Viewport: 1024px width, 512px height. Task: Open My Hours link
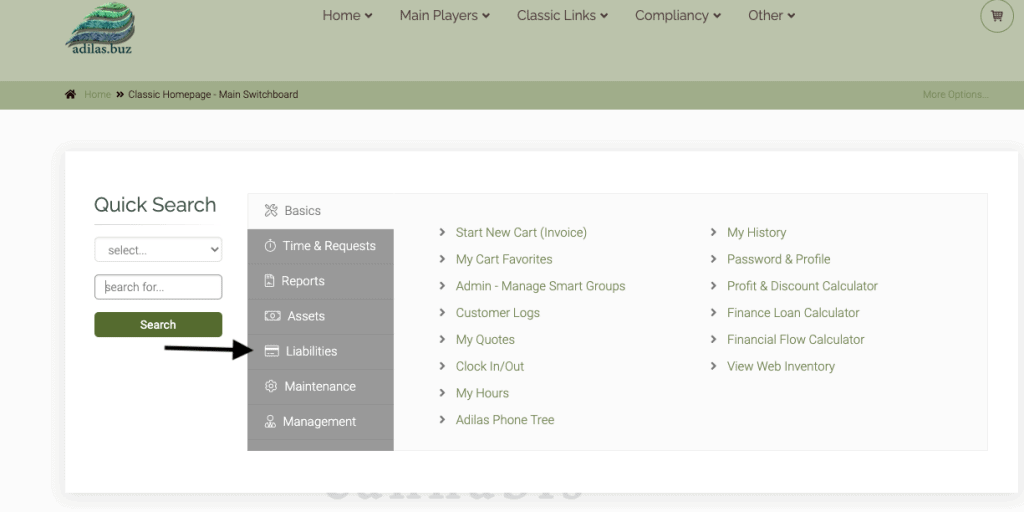[x=482, y=392]
